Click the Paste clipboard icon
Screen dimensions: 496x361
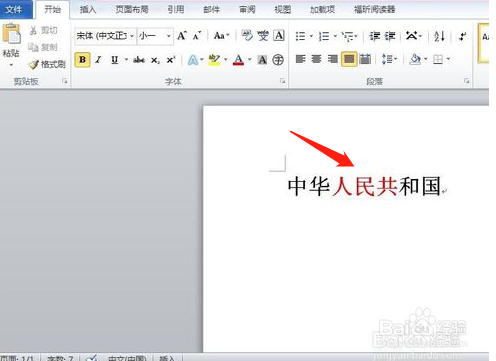click(11, 34)
